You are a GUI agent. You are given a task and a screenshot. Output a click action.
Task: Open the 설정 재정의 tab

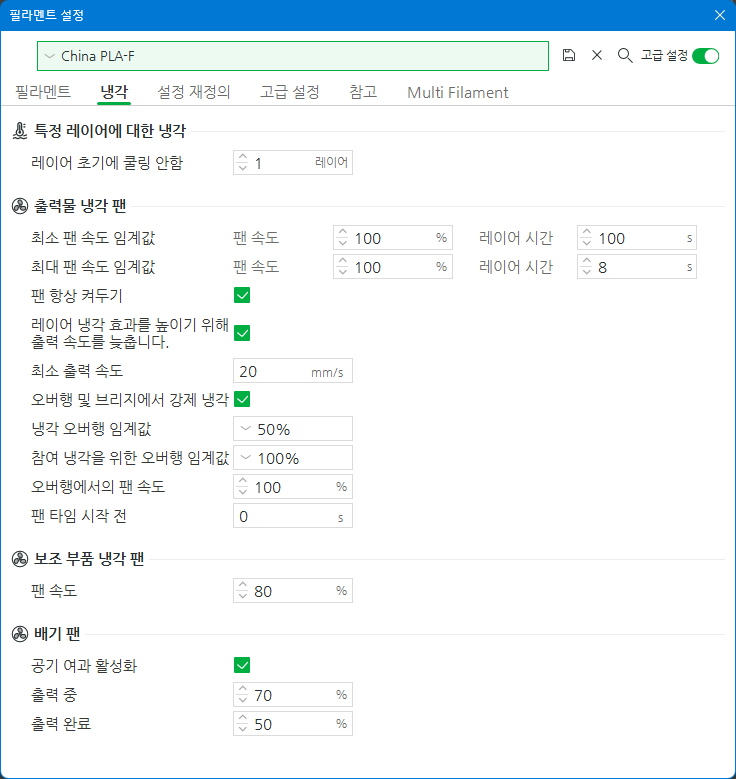tap(194, 92)
